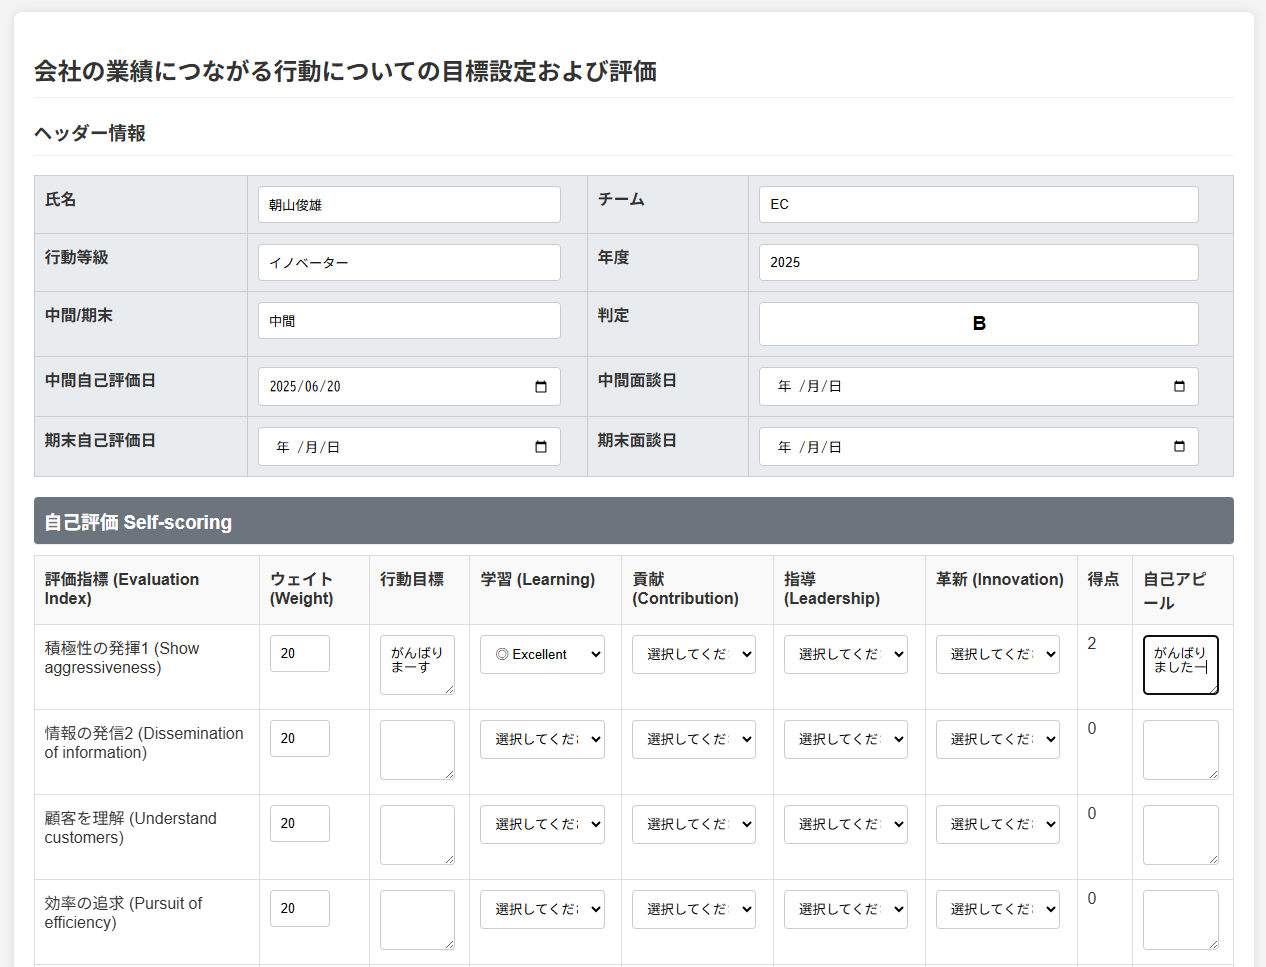Click the weight input for 効率の追求
1266x967 pixels.
(x=300, y=908)
